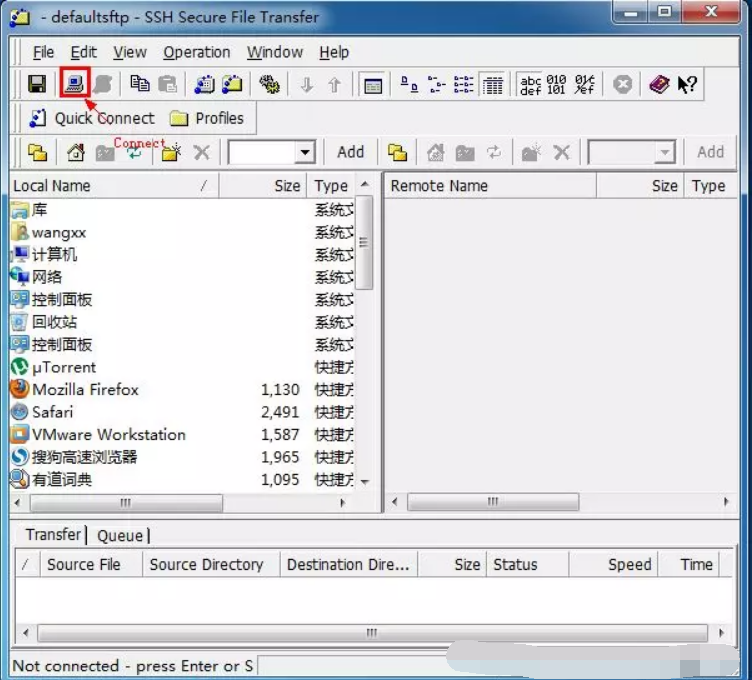Select Mozilla Firefox in the local list
The image size is (752, 680).
[85, 390]
